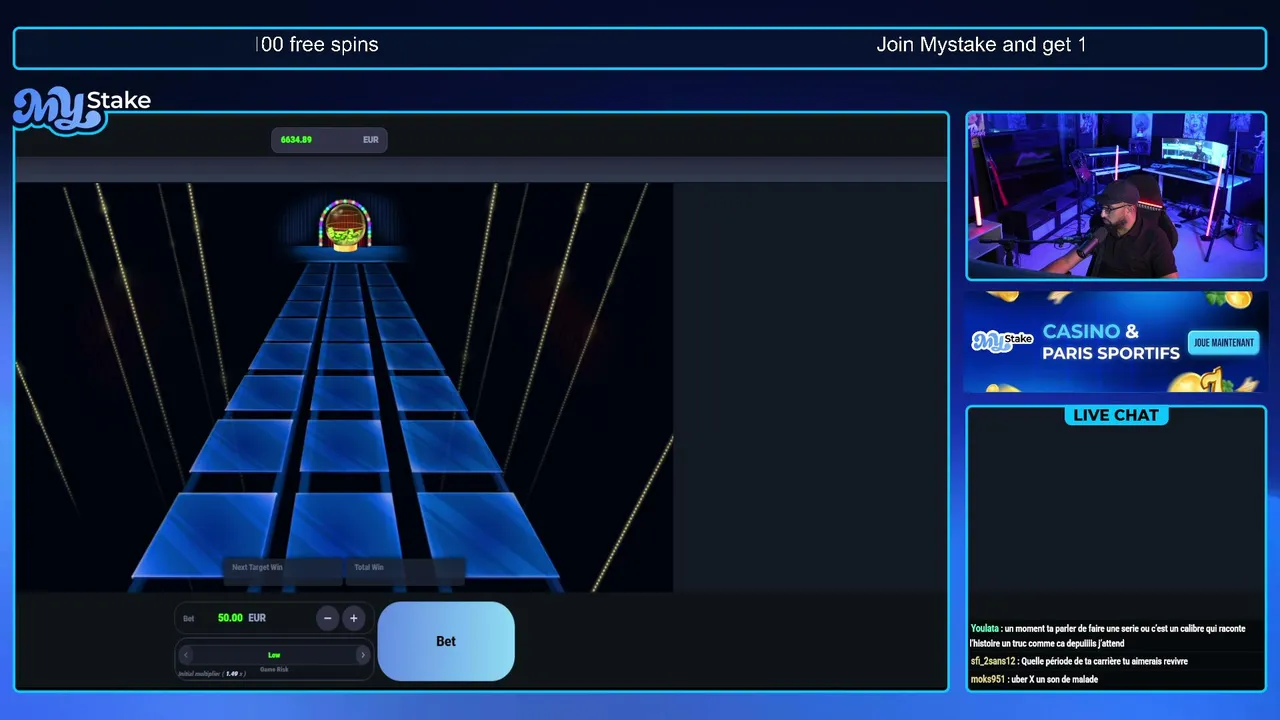
Task: Click the green Low risk label
Action: (274, 655)
